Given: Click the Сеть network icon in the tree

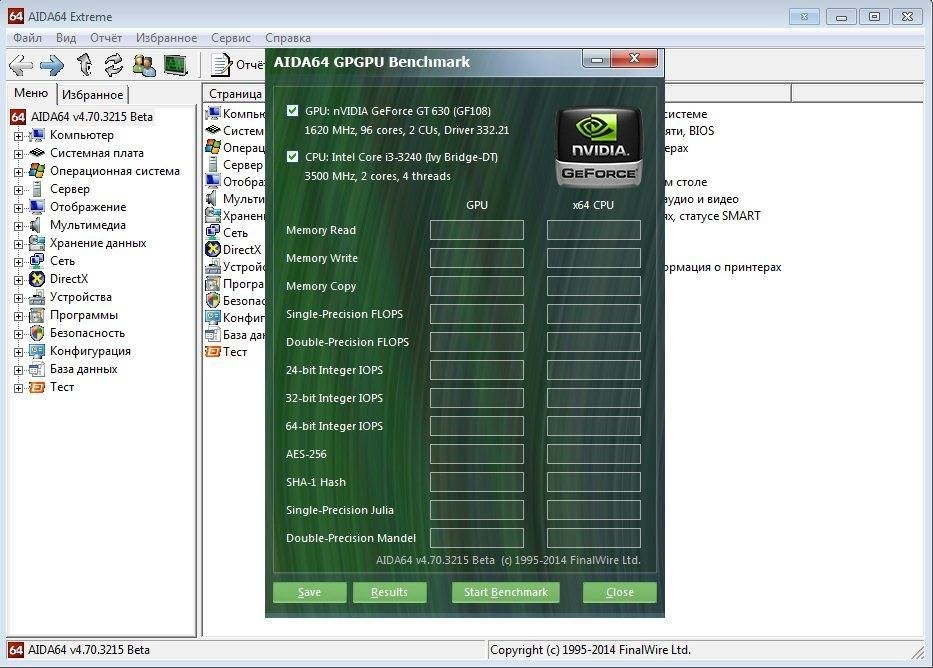Looking at the screenshot, I should point(36,261).
